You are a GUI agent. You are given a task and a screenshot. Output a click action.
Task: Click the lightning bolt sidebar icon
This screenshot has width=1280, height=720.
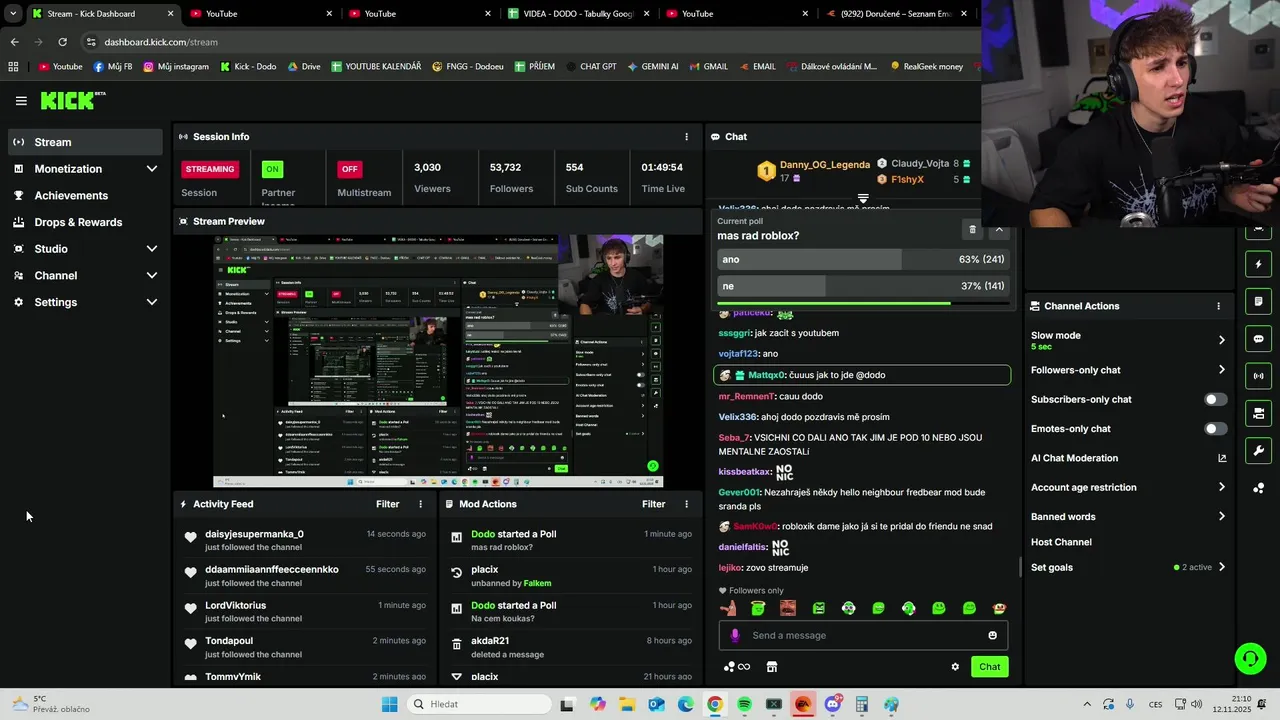(1258, 265)
